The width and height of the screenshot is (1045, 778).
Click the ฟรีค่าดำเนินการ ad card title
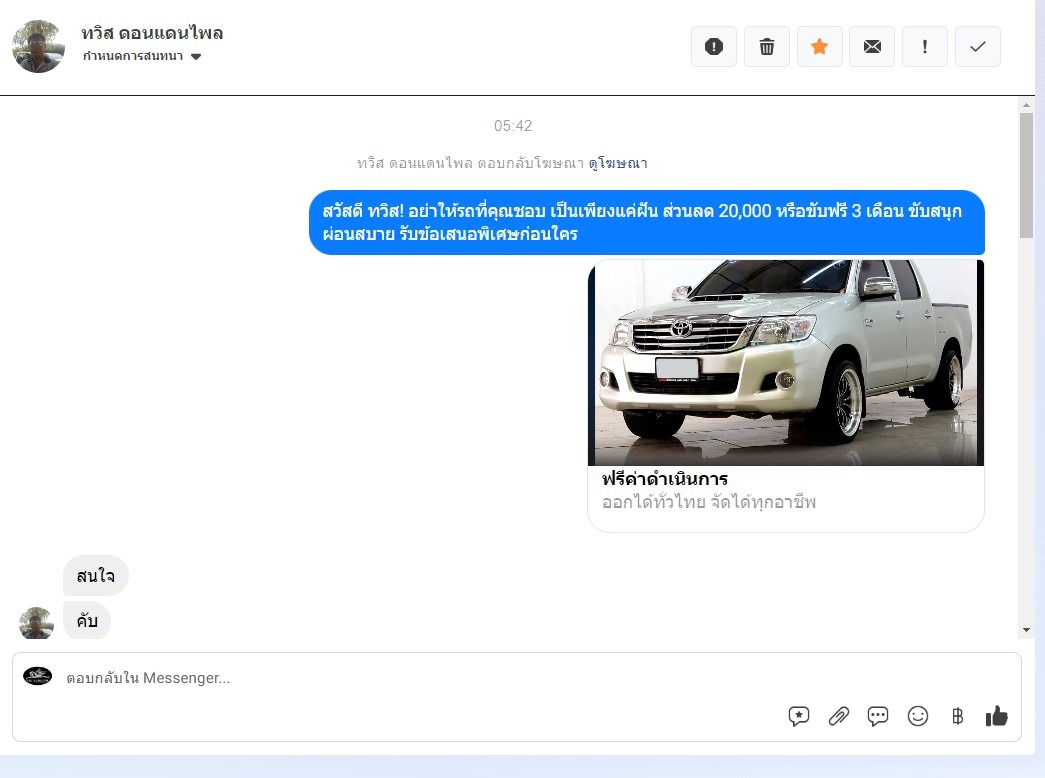[664, 479]
